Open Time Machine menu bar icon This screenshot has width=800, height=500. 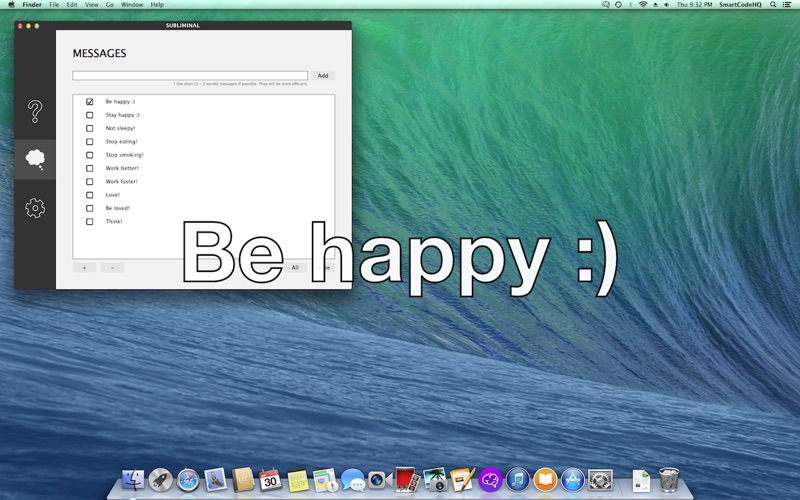618,5
